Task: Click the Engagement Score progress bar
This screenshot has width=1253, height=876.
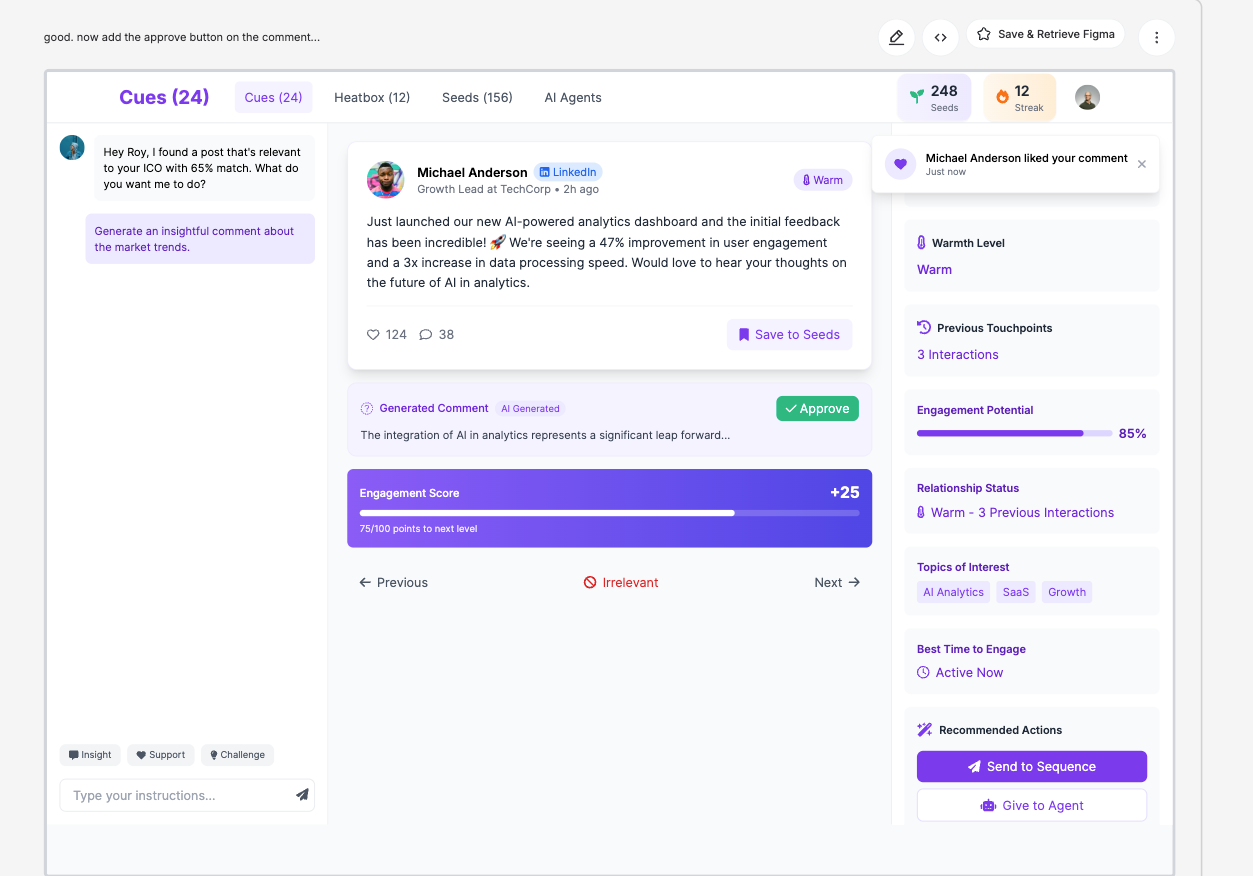Action: [609, 513]
